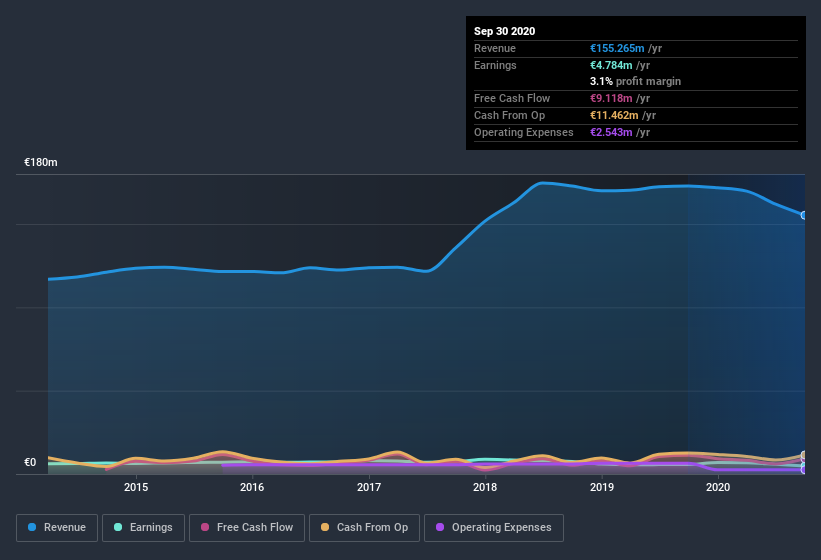The image size is (821, 560).
Task: Click the 2018 axis label
Action: (x=485, y=487)
